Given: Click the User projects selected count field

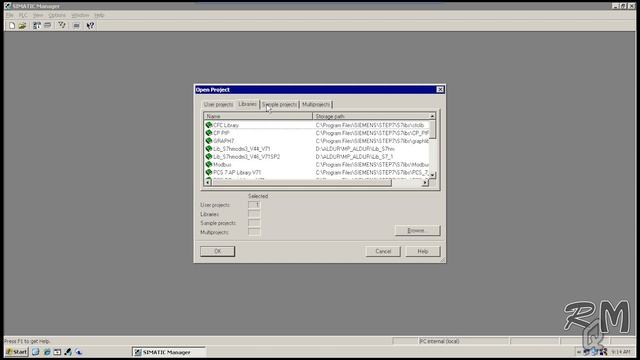Looking at the screenshot, I should click(254, 205).
